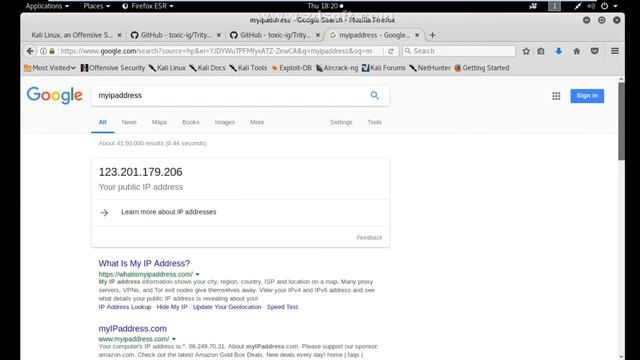Open Update Your Geolocation sublink
Screen dimensions: 640x360
tap(227, 307)
